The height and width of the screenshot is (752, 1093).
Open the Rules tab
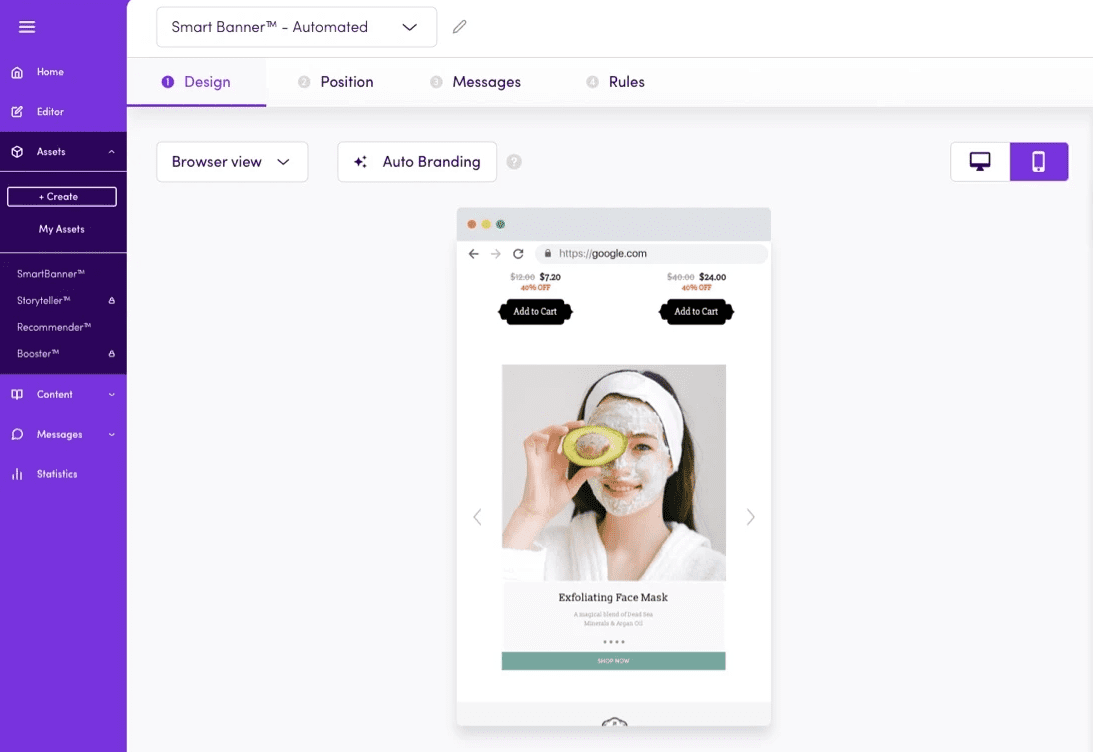tap(626, 82)
